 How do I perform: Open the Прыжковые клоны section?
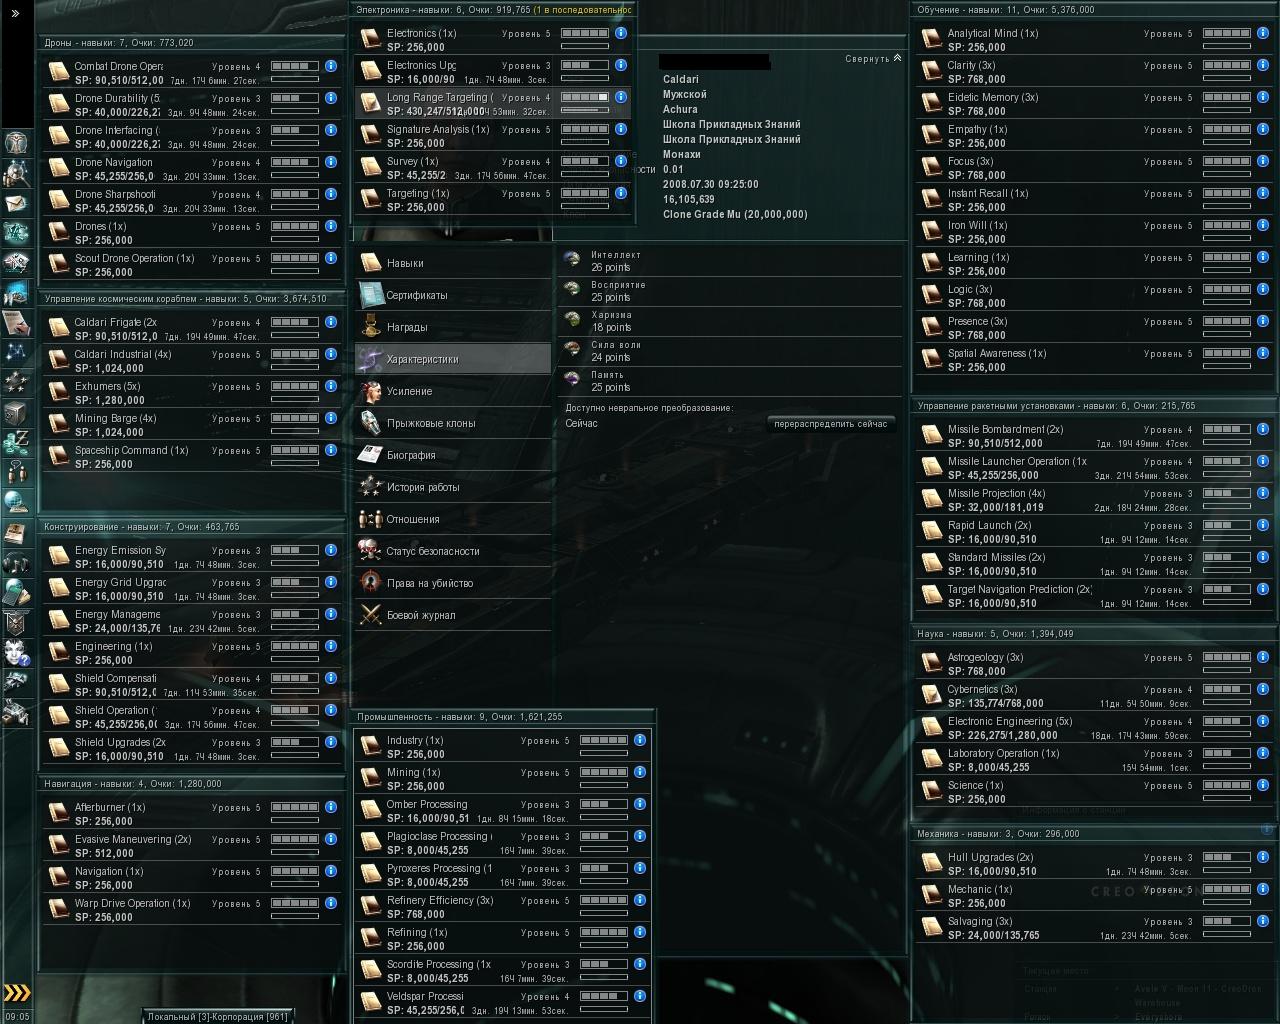coord(453,423)
